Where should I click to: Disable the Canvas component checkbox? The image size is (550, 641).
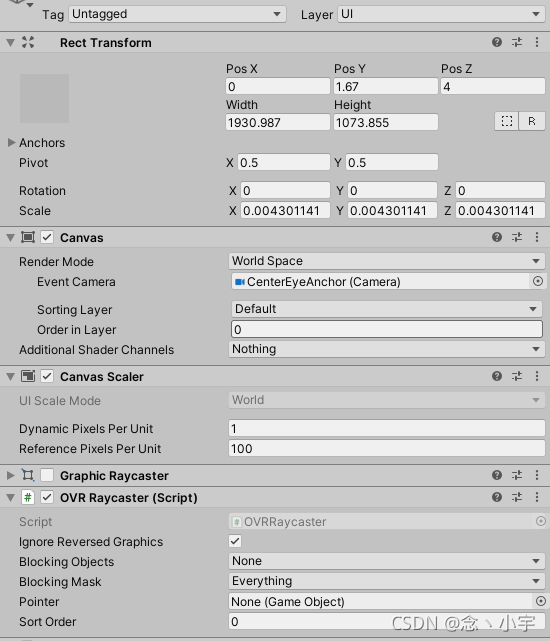47,237
